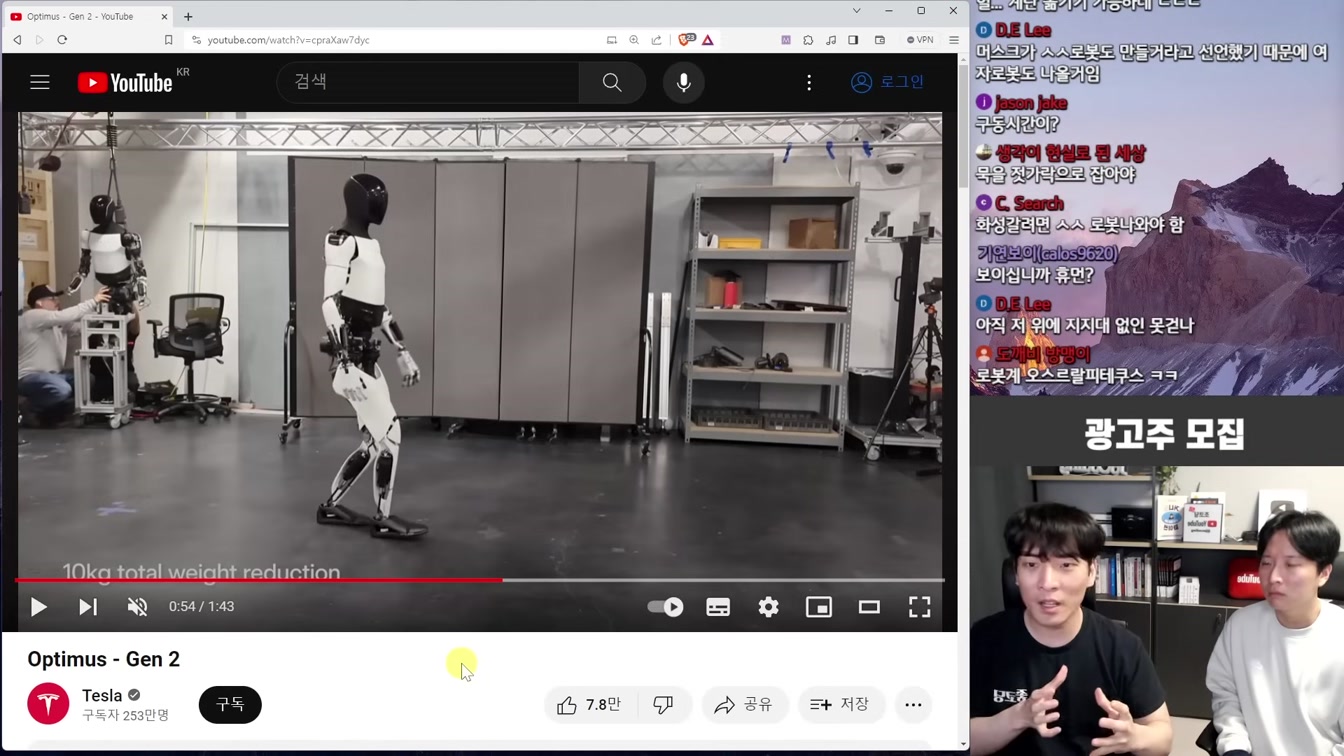Open the Tesla channel avatar
The width and height of the screenshot is (1344, 756).
[x=48, y=704]
